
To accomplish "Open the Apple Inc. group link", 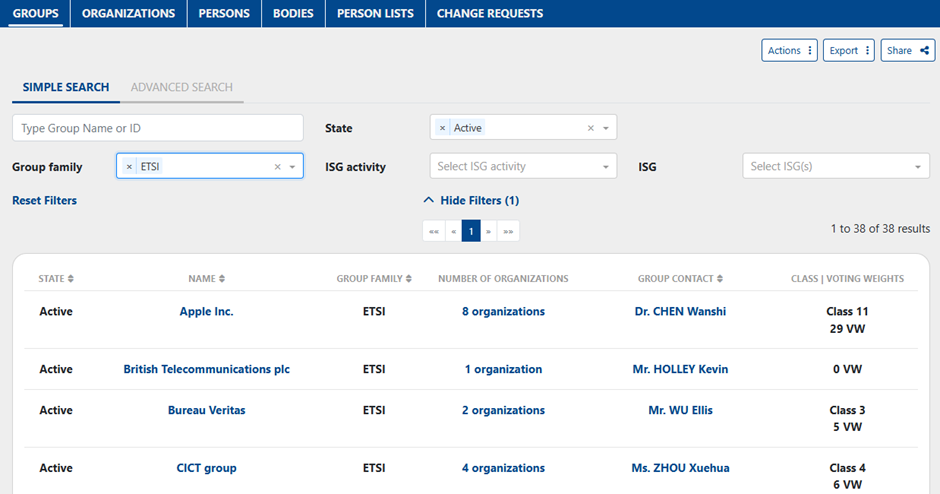I will pos(206,312).
